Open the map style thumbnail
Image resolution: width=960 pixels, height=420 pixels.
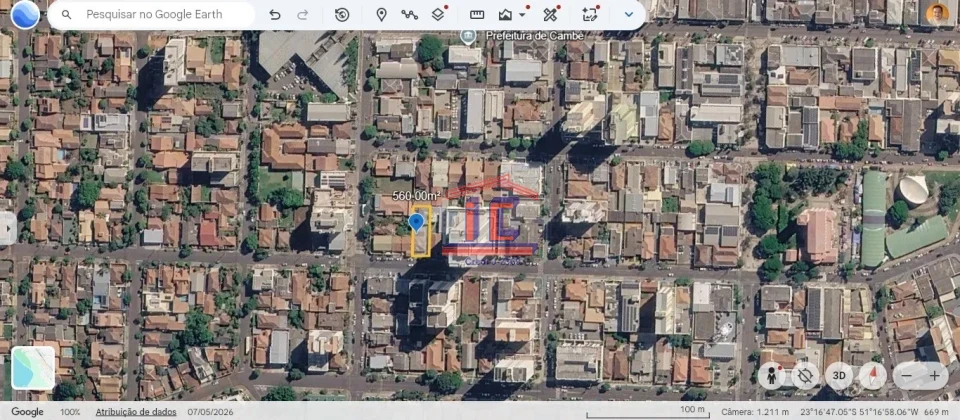click(x=34, y=367)
